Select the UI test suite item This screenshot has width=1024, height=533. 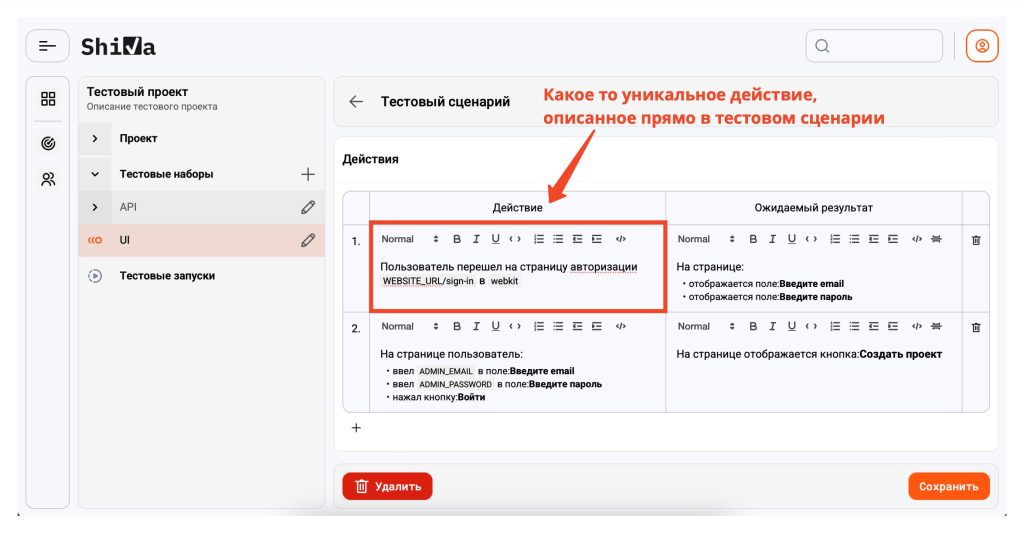point(125,240)
